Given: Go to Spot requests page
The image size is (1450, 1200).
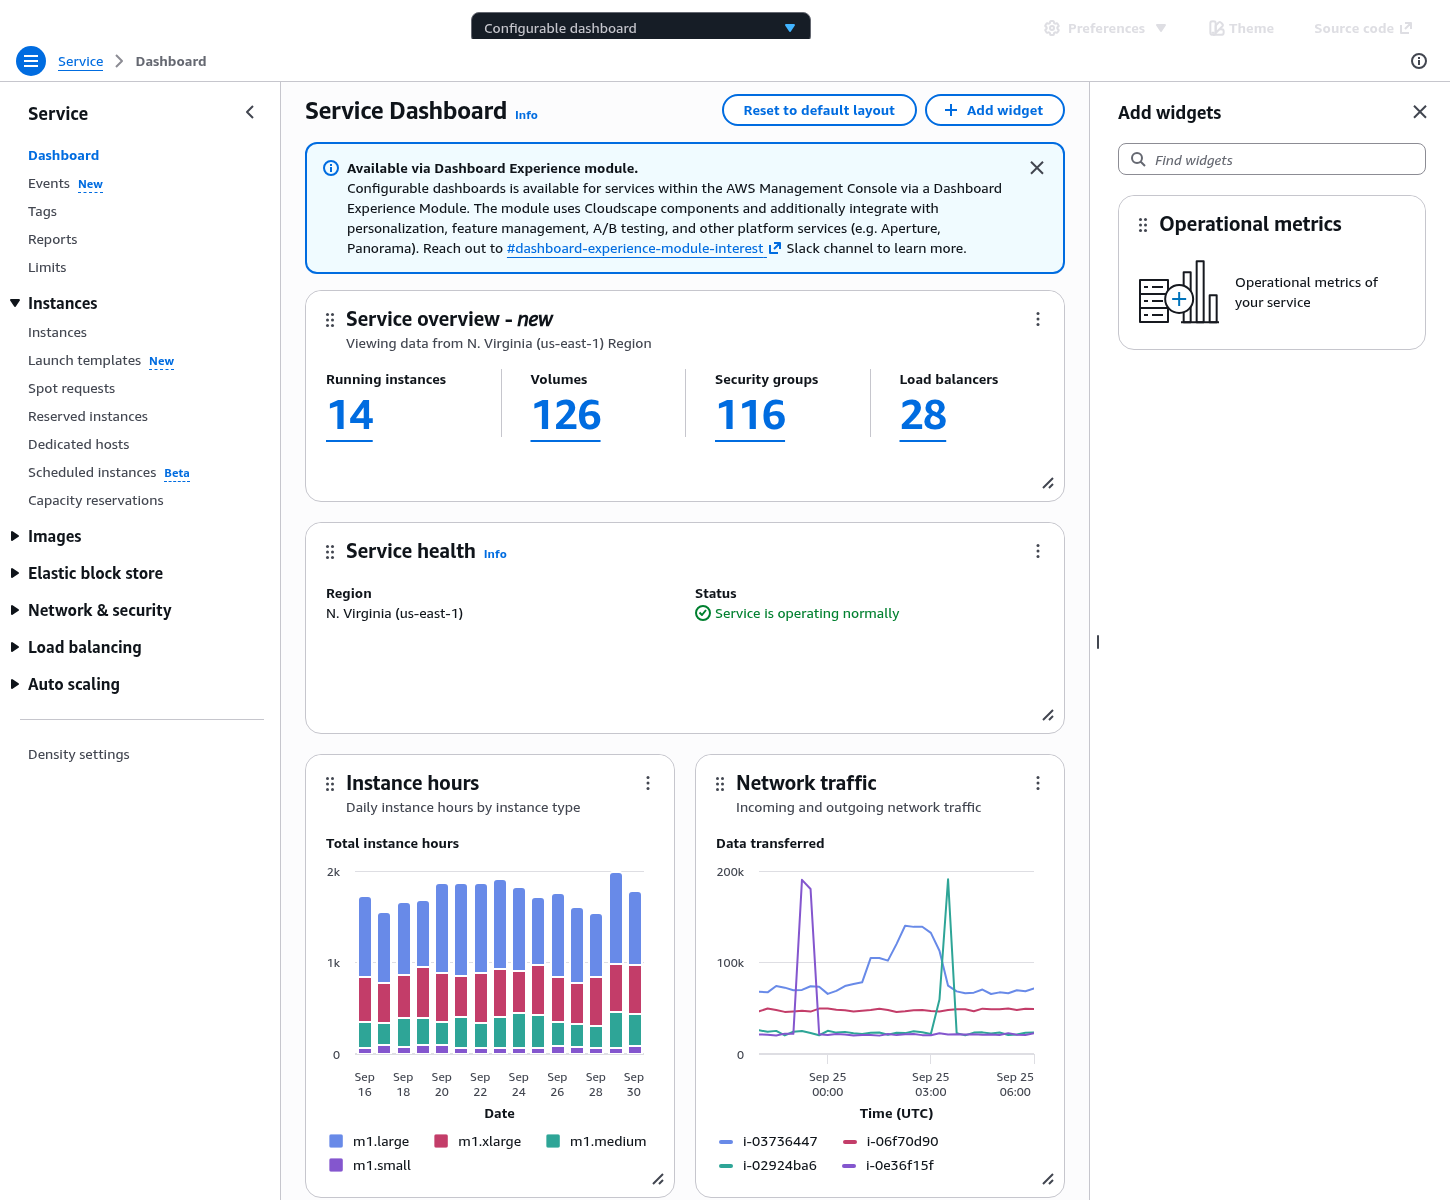Looking at the screenshot, I should point(71,388).
